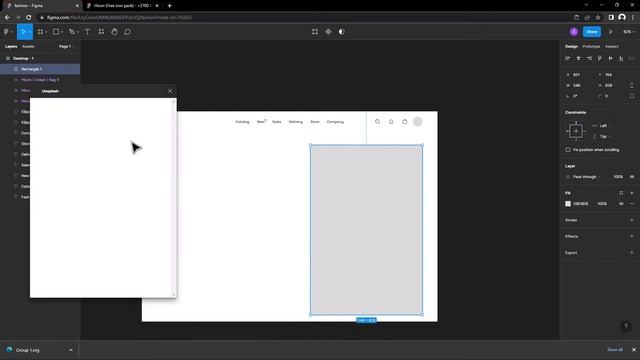Open the vertical constraint Top dropdown

coord(603,136)
